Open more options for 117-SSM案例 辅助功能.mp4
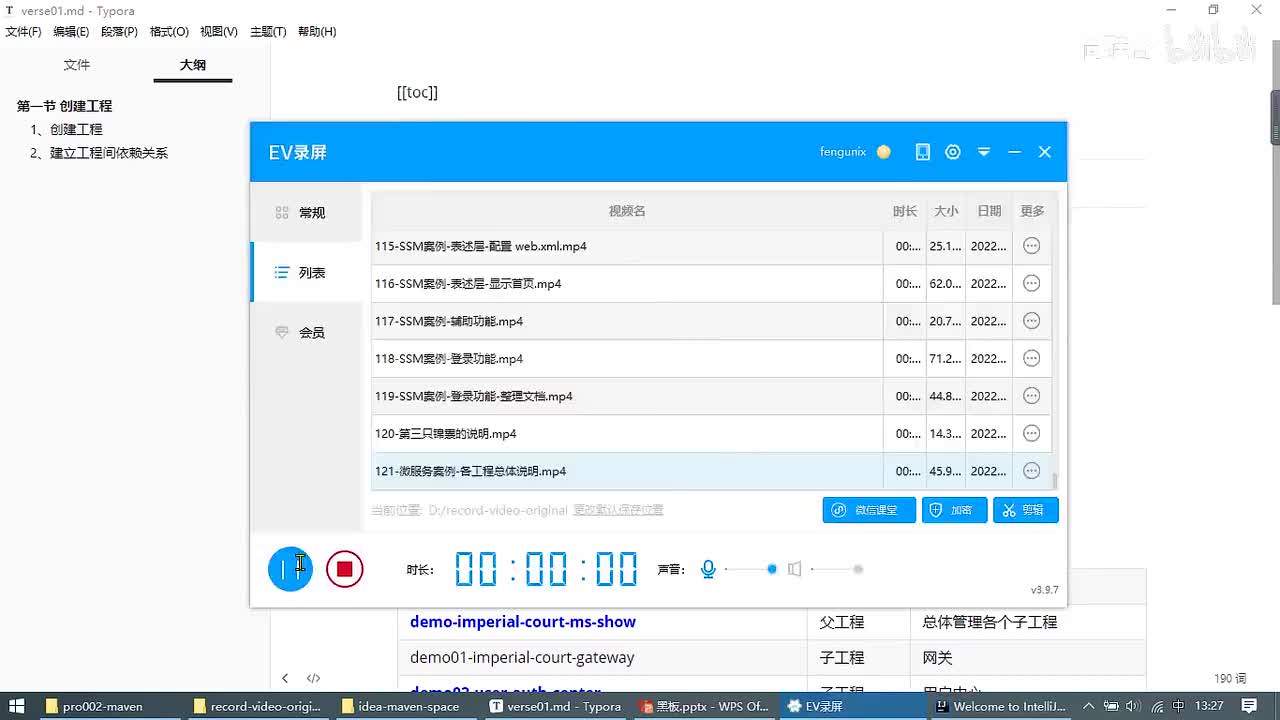 (x=1032, y=321)
